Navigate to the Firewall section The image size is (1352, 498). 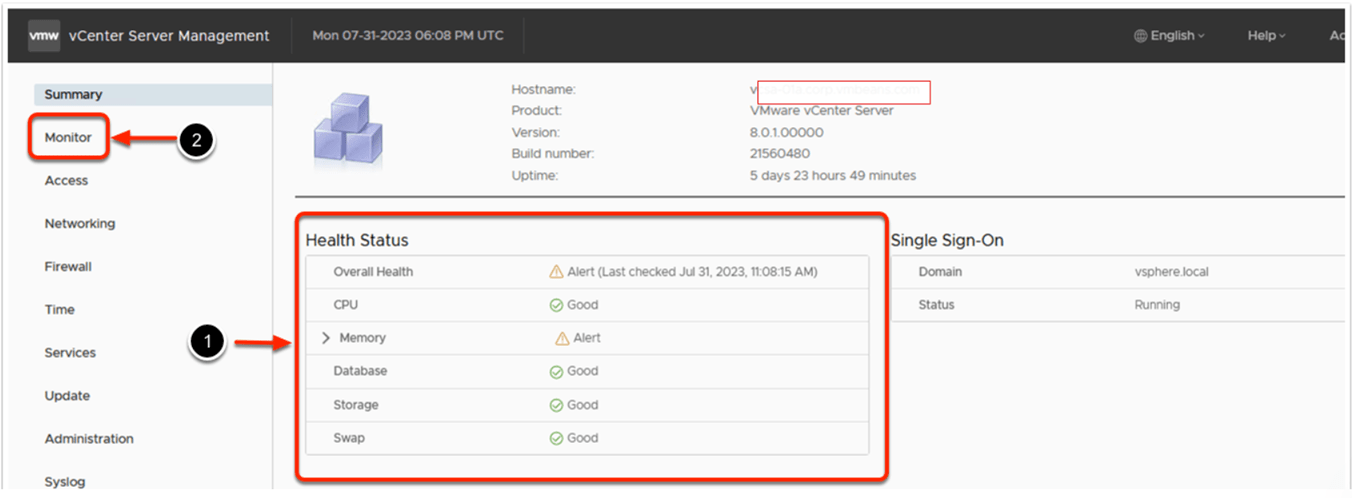[x=68, y=267]
